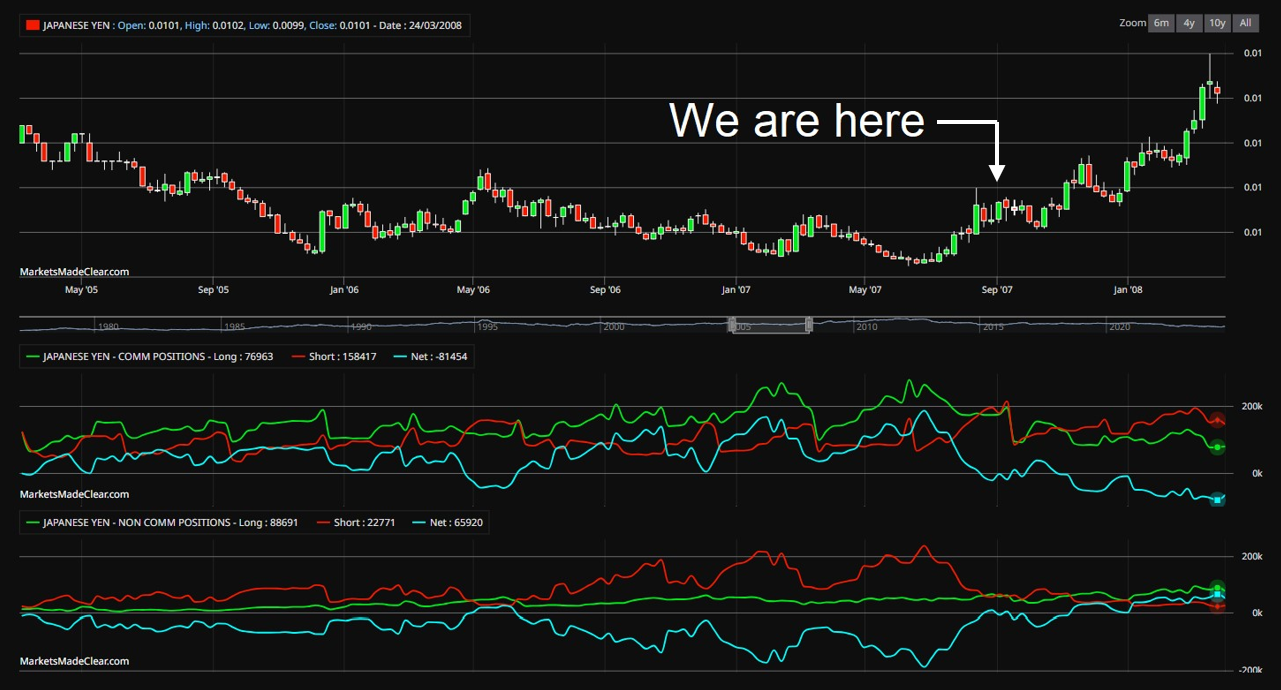Click the 6m zoom button
Image resolution: width=1281 pixels, height=690 pixels.
point(1160,23)
